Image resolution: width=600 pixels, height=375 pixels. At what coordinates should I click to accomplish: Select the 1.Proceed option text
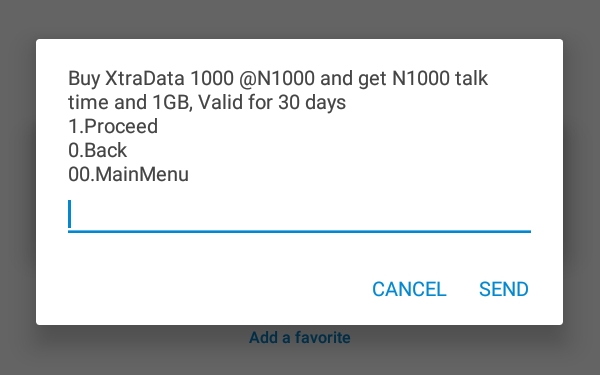click(113, 126)
